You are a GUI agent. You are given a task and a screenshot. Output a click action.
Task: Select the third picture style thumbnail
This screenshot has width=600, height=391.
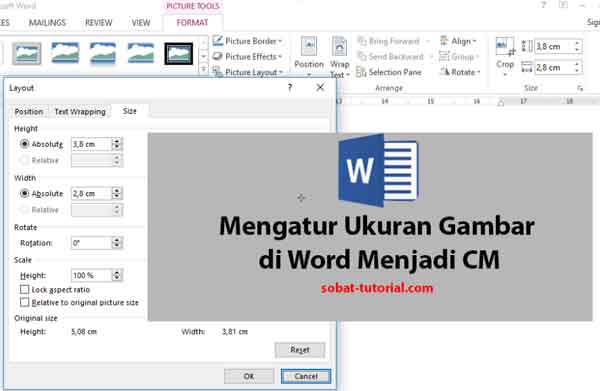coord(103,53)
